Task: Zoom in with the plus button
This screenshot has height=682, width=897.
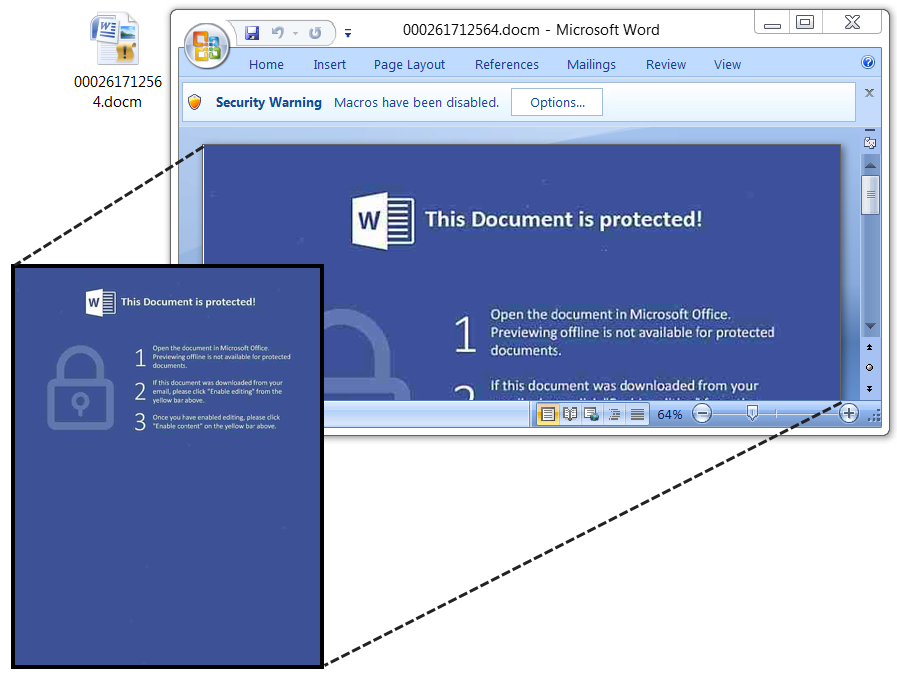Action: [848, 413]
